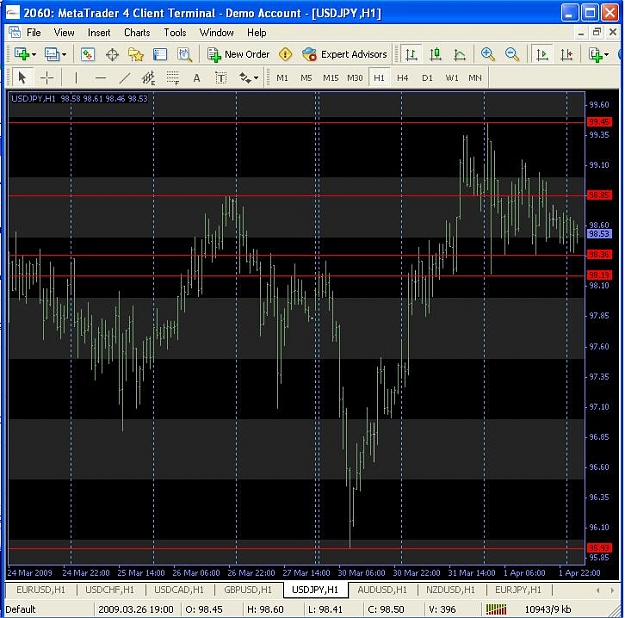Switch timeframe to D1
Screen dimensions: 625x618
[427, 78]
